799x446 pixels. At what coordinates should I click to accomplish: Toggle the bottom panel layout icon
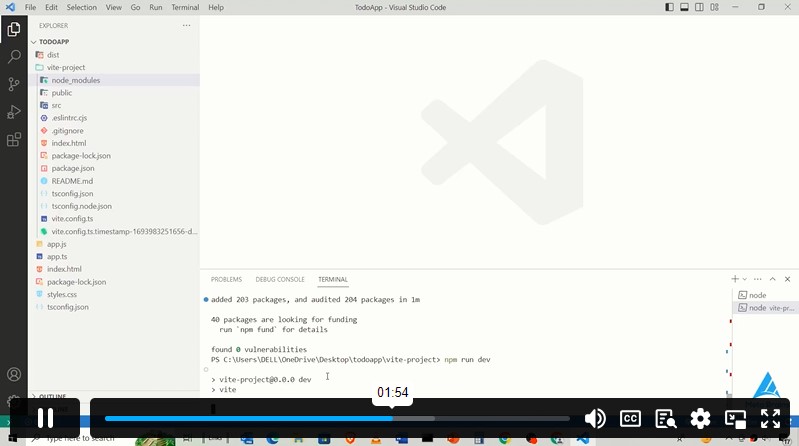pyautogui.click(x=684, y=7)
